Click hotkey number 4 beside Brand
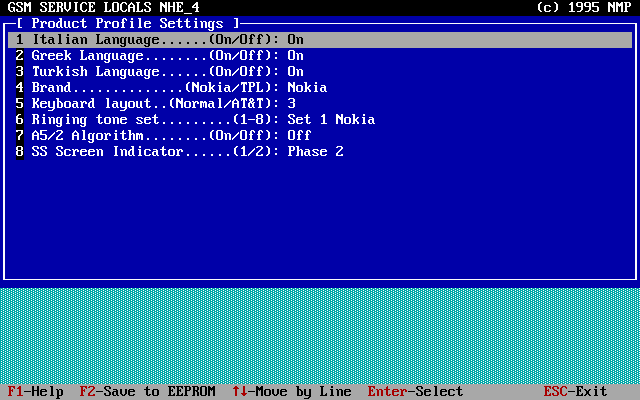Screen dimensions: 640x400 [x=19, y=88]
